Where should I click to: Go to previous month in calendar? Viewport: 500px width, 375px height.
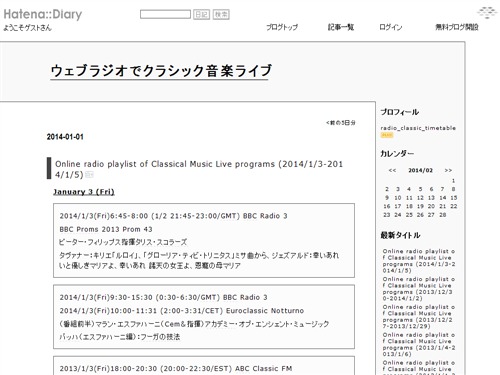(x=392, y=170)
